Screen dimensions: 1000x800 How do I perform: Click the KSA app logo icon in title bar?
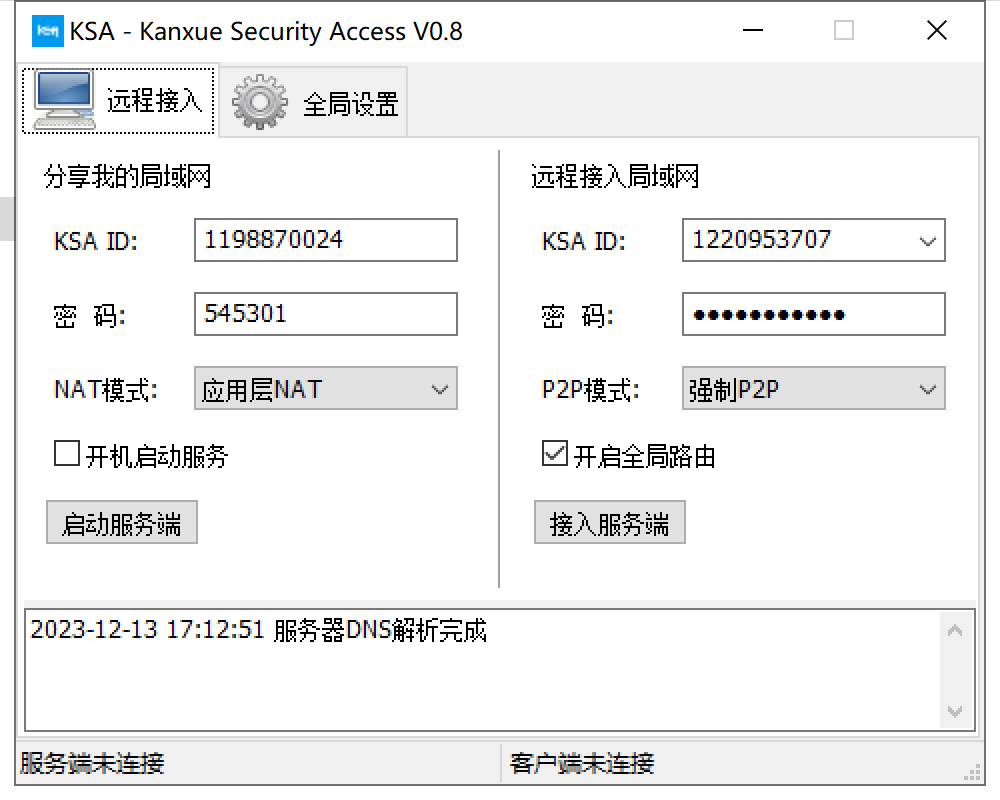47,31
